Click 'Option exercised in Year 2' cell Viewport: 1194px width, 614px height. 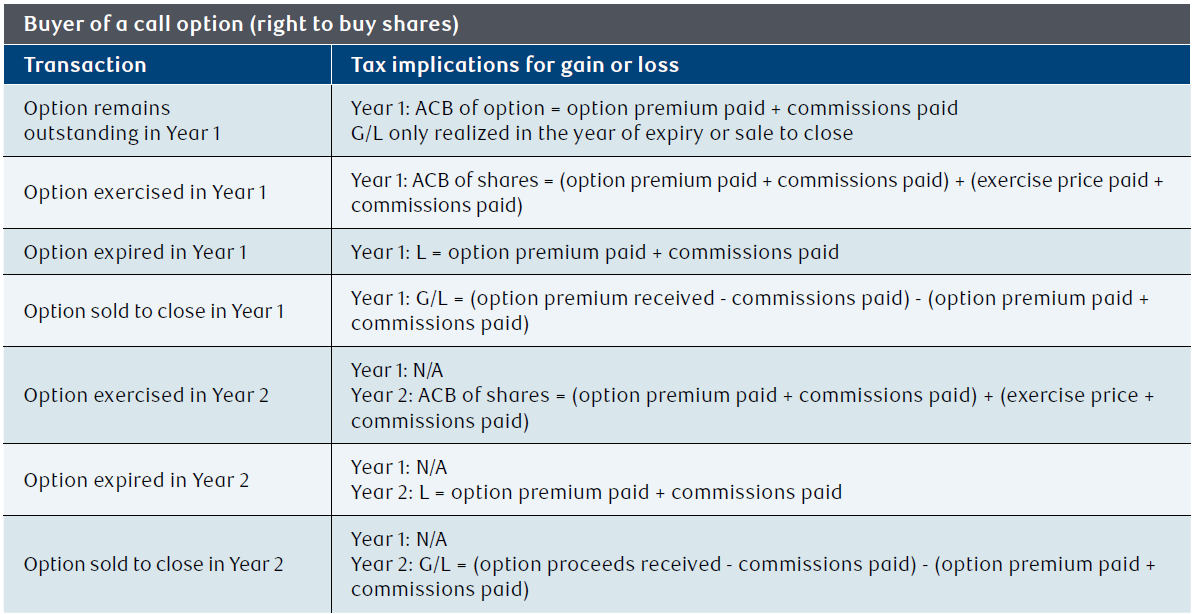tap(168, 395)
